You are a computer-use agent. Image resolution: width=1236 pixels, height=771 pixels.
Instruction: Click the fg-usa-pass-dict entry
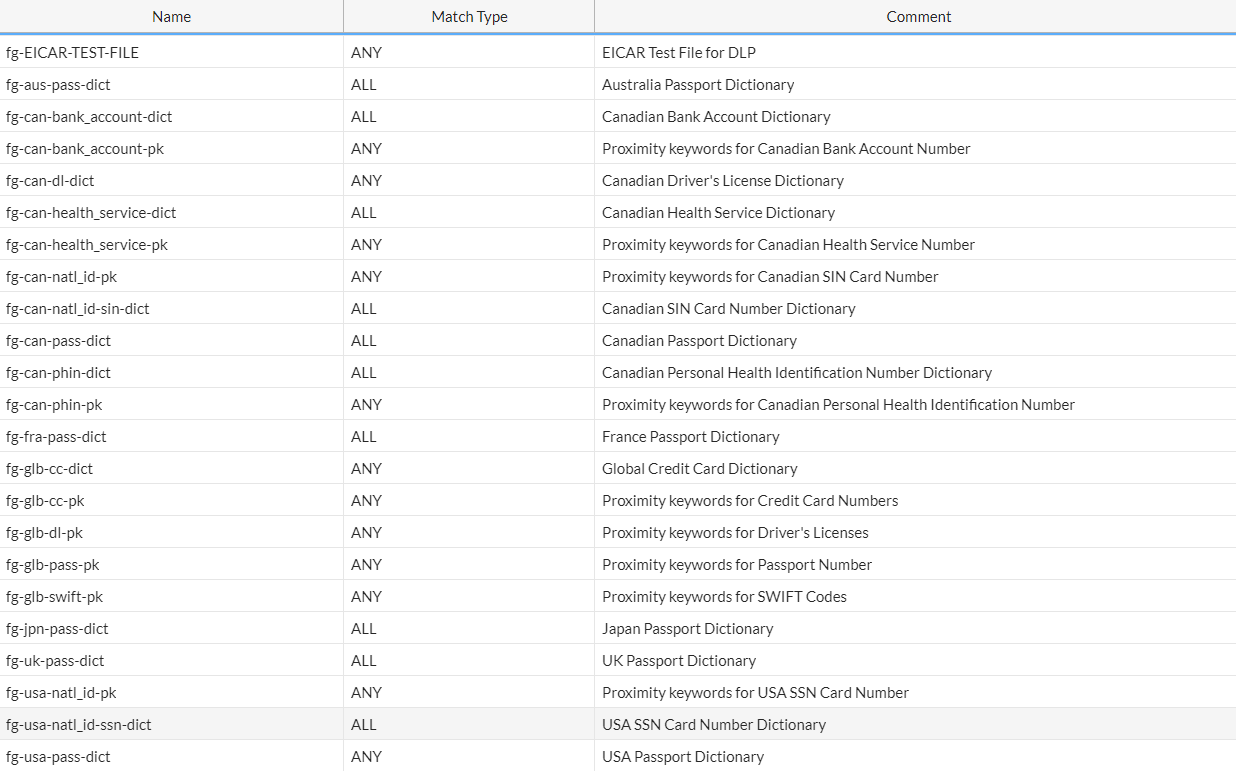click(56, 756)
